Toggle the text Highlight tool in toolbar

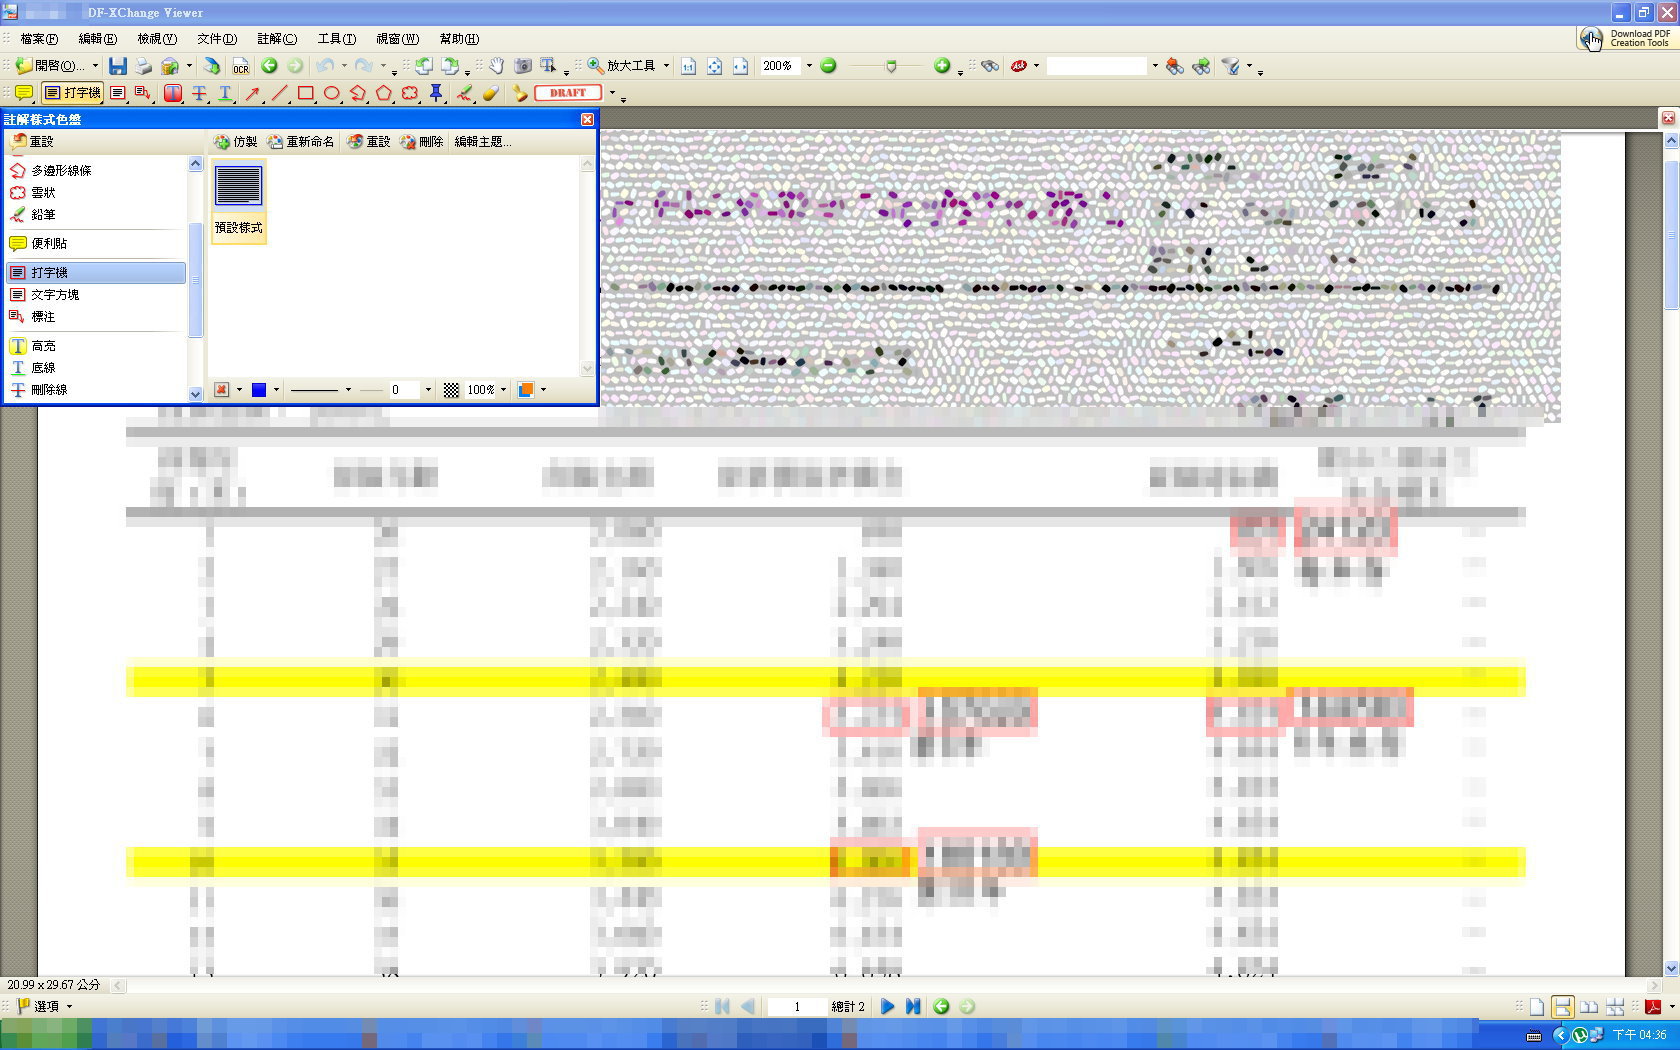coord(173,93)
